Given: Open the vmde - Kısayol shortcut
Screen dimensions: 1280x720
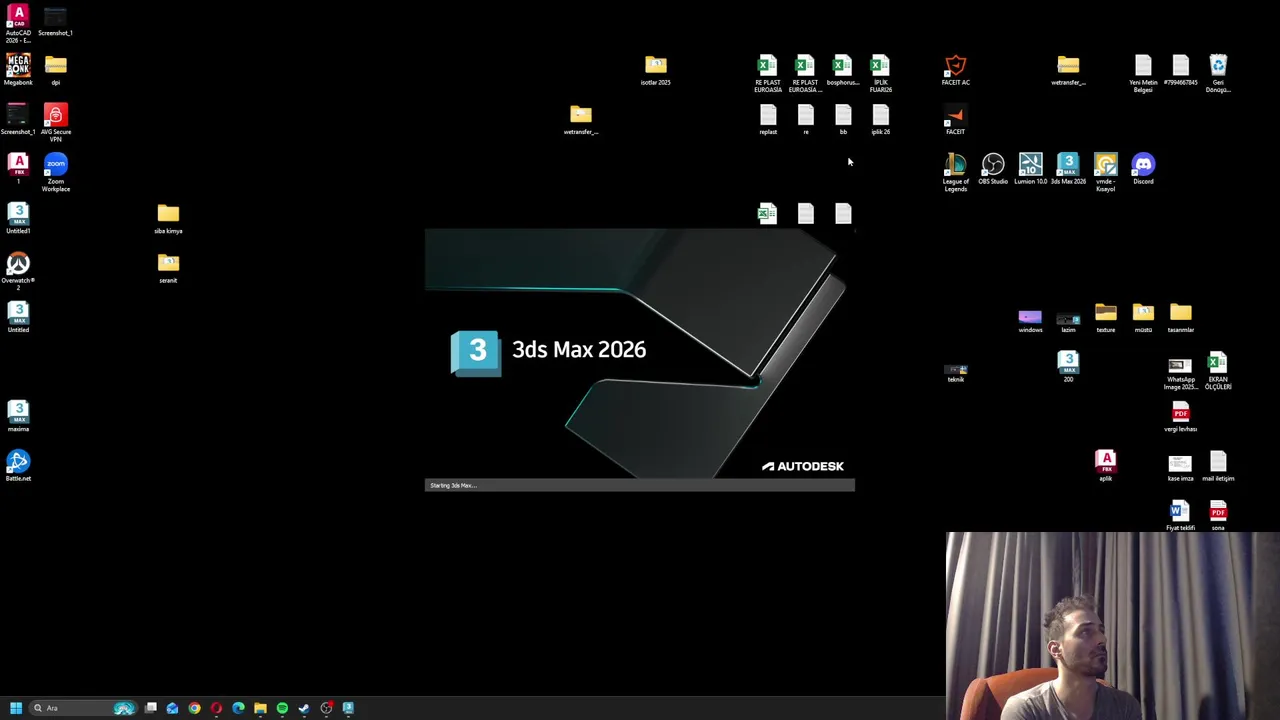Looking at the screenshot, I should (x=1105, y=172).
